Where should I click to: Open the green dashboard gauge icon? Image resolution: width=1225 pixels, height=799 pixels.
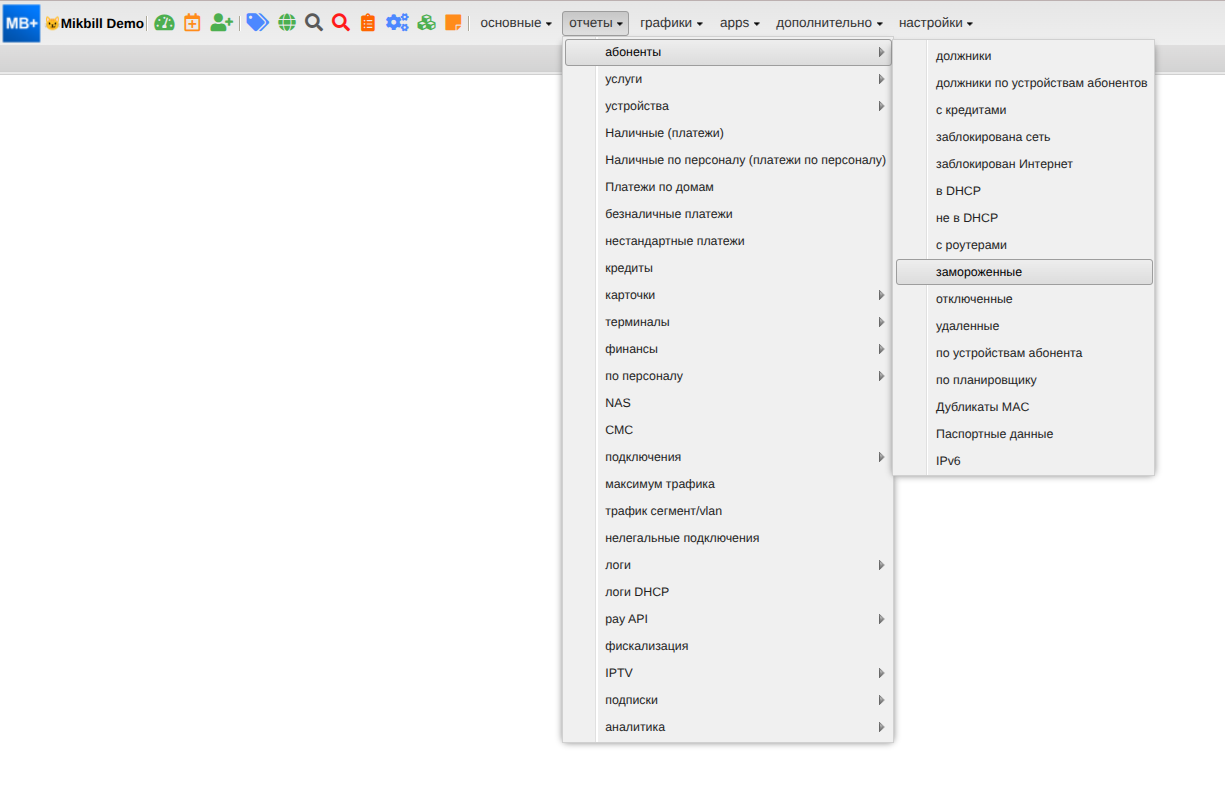pos(164,22)
